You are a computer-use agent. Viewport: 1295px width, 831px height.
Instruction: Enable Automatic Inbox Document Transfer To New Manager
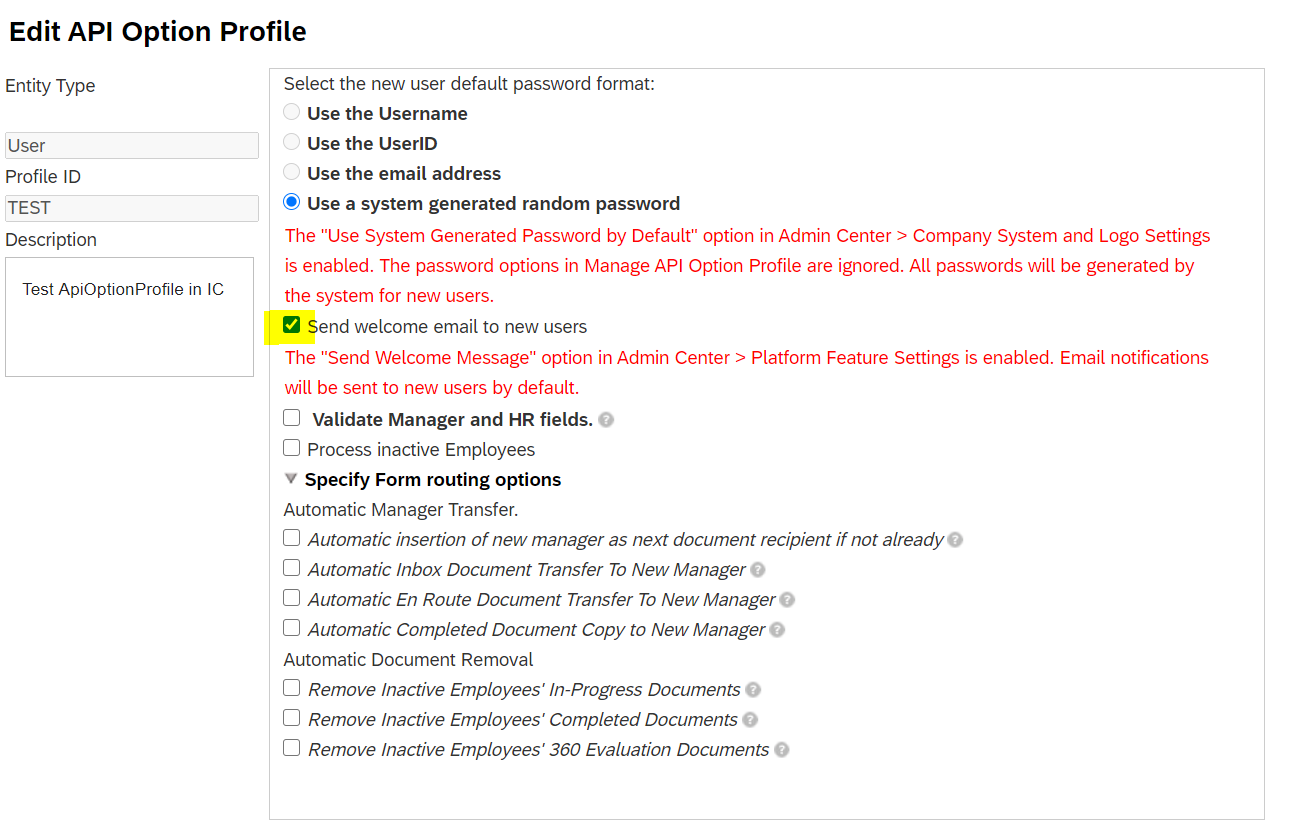click(292, 568)
